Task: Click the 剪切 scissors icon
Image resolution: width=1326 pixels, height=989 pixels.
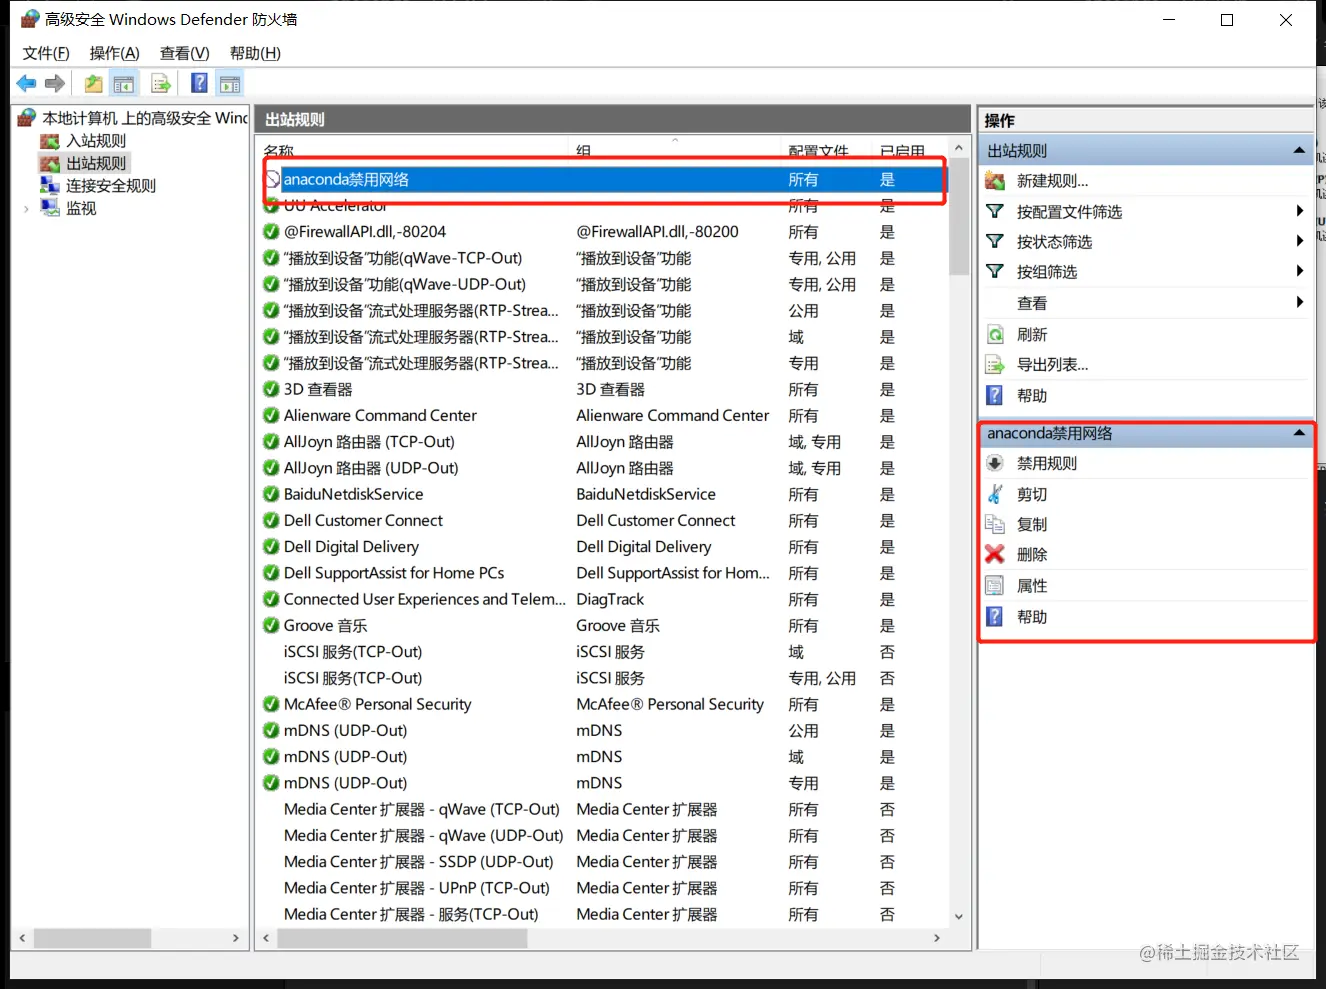Action: coord(995,494)
